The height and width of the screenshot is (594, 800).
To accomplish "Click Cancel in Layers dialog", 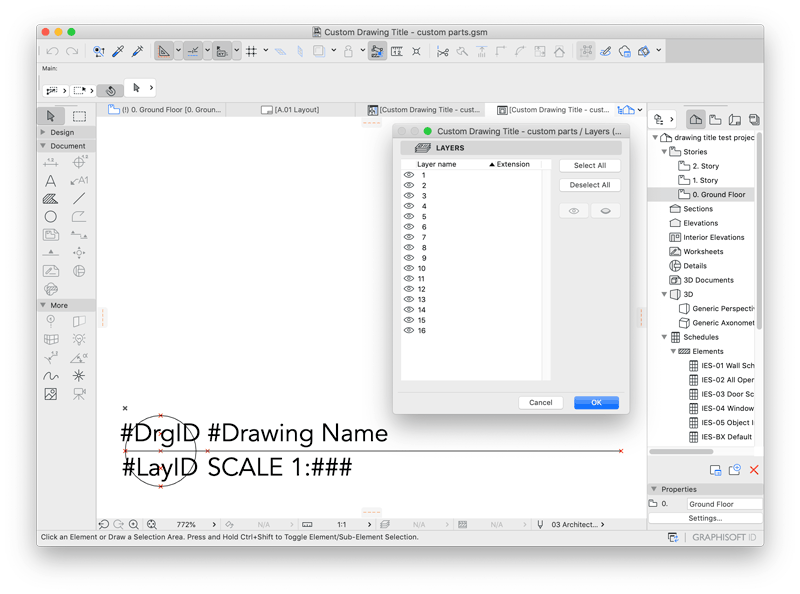I will (541, 403).
